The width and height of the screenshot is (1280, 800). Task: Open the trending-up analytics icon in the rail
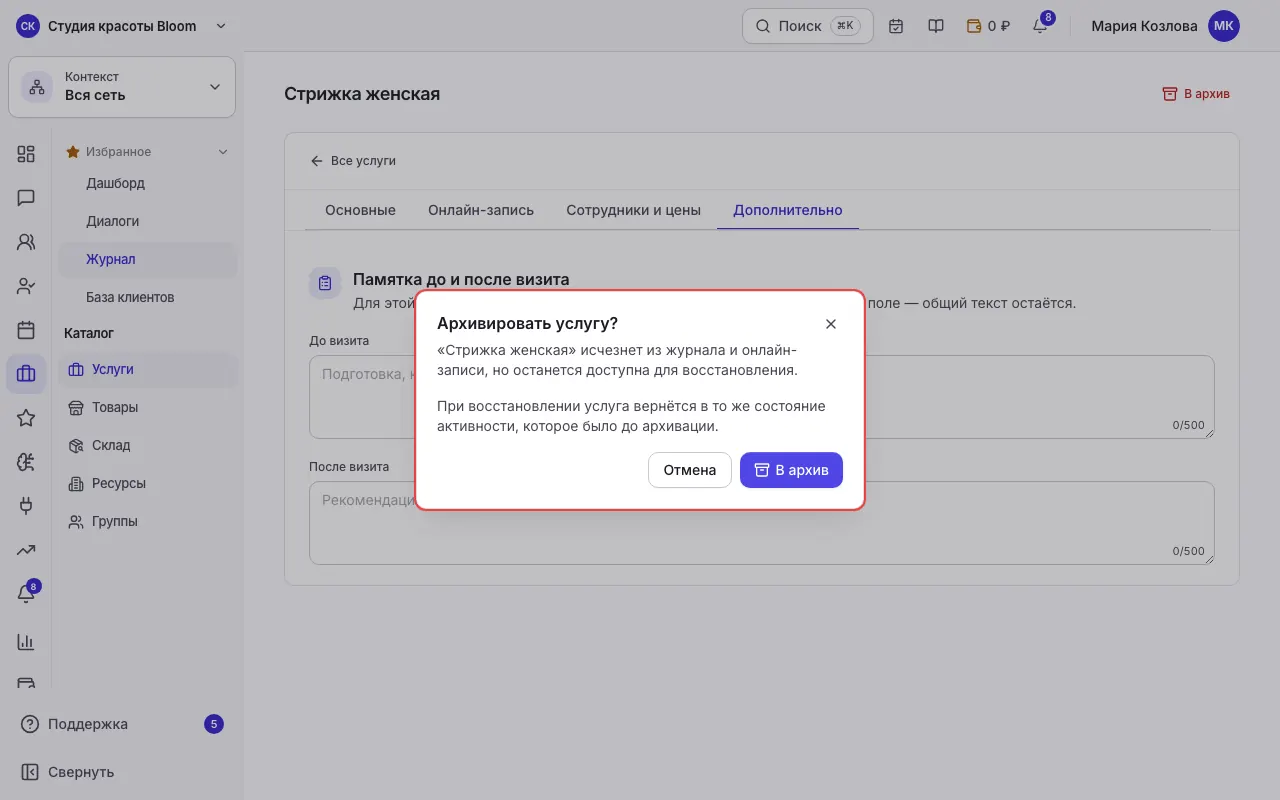coord(26,549)
